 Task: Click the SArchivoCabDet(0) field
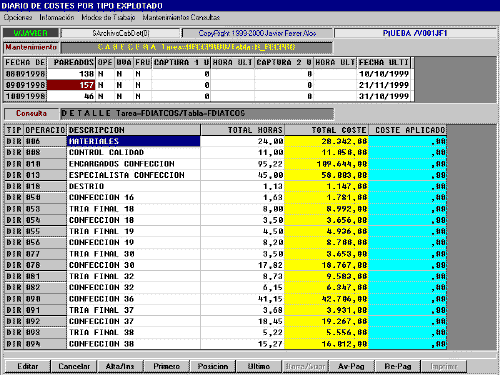click(x=121, y=33)
